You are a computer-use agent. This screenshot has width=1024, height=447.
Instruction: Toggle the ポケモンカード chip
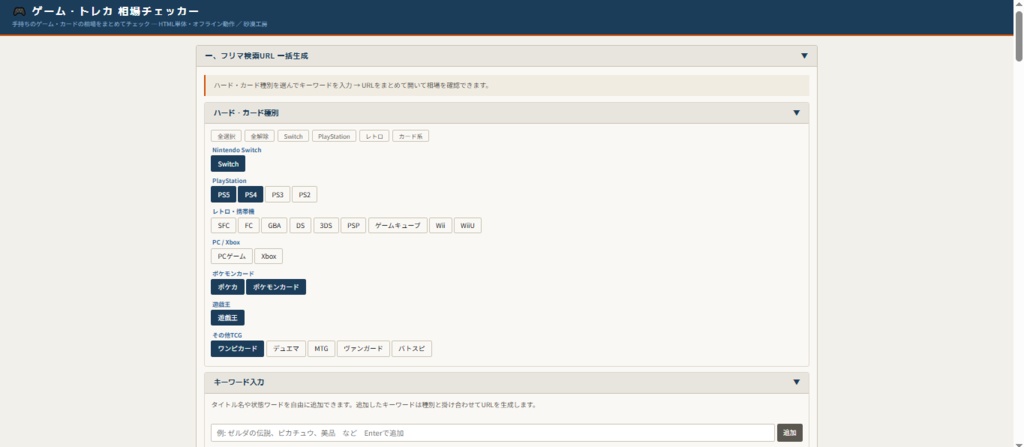pyautogui.click(x=276, y=287)
